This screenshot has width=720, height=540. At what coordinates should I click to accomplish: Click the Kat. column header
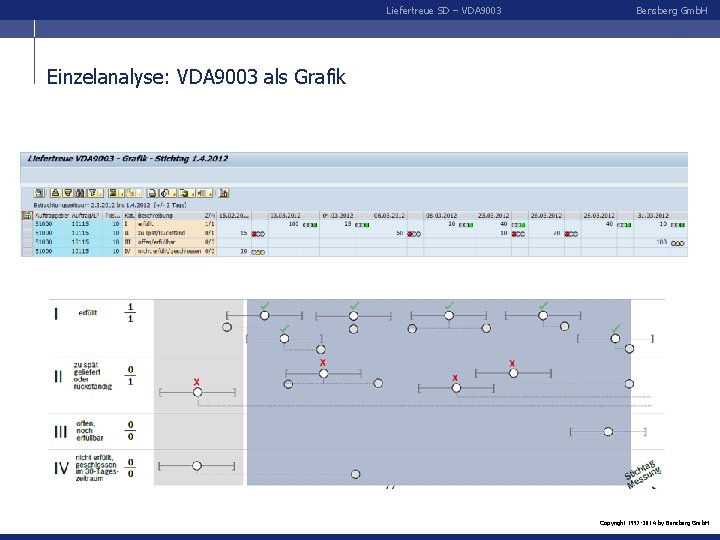pyautogui.click(x=129, y=215)
